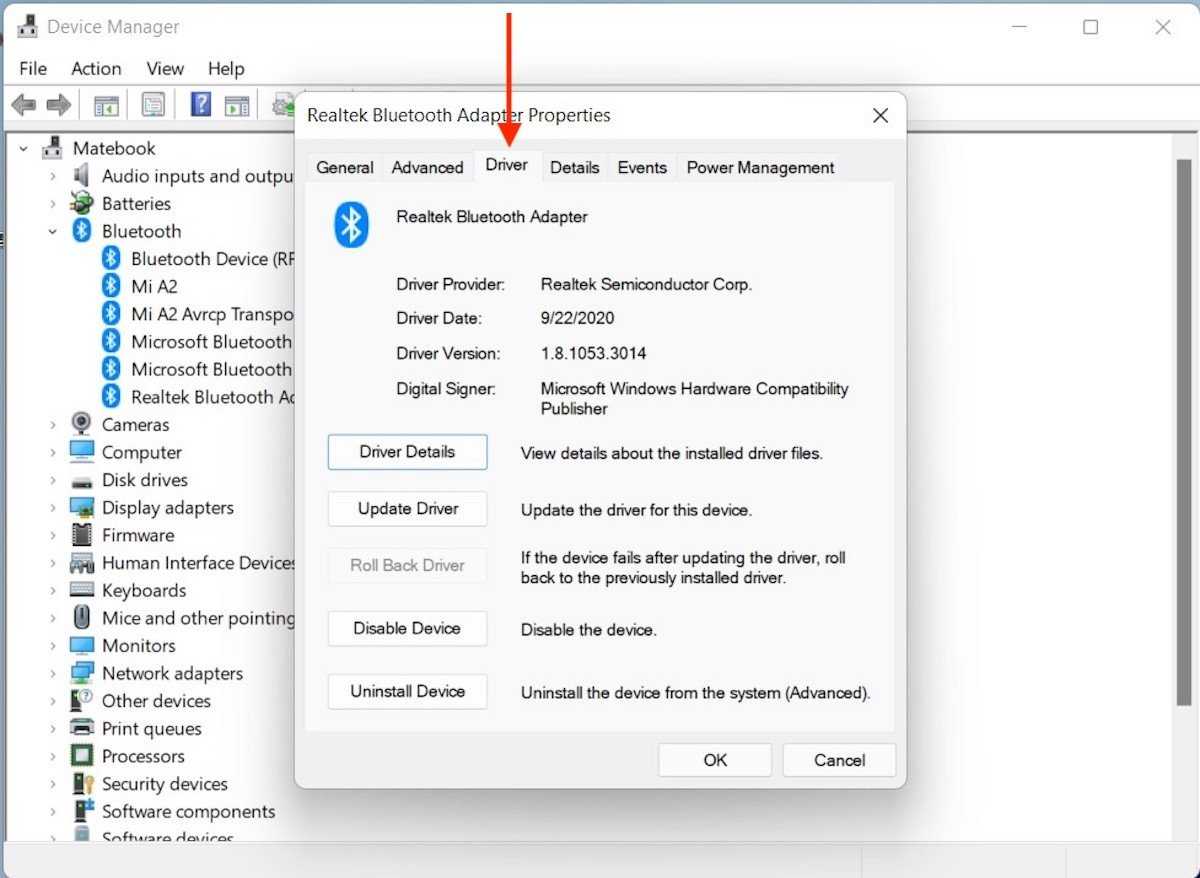
Task: Click the Update Driver button
Action: click(x=407, y=509)
